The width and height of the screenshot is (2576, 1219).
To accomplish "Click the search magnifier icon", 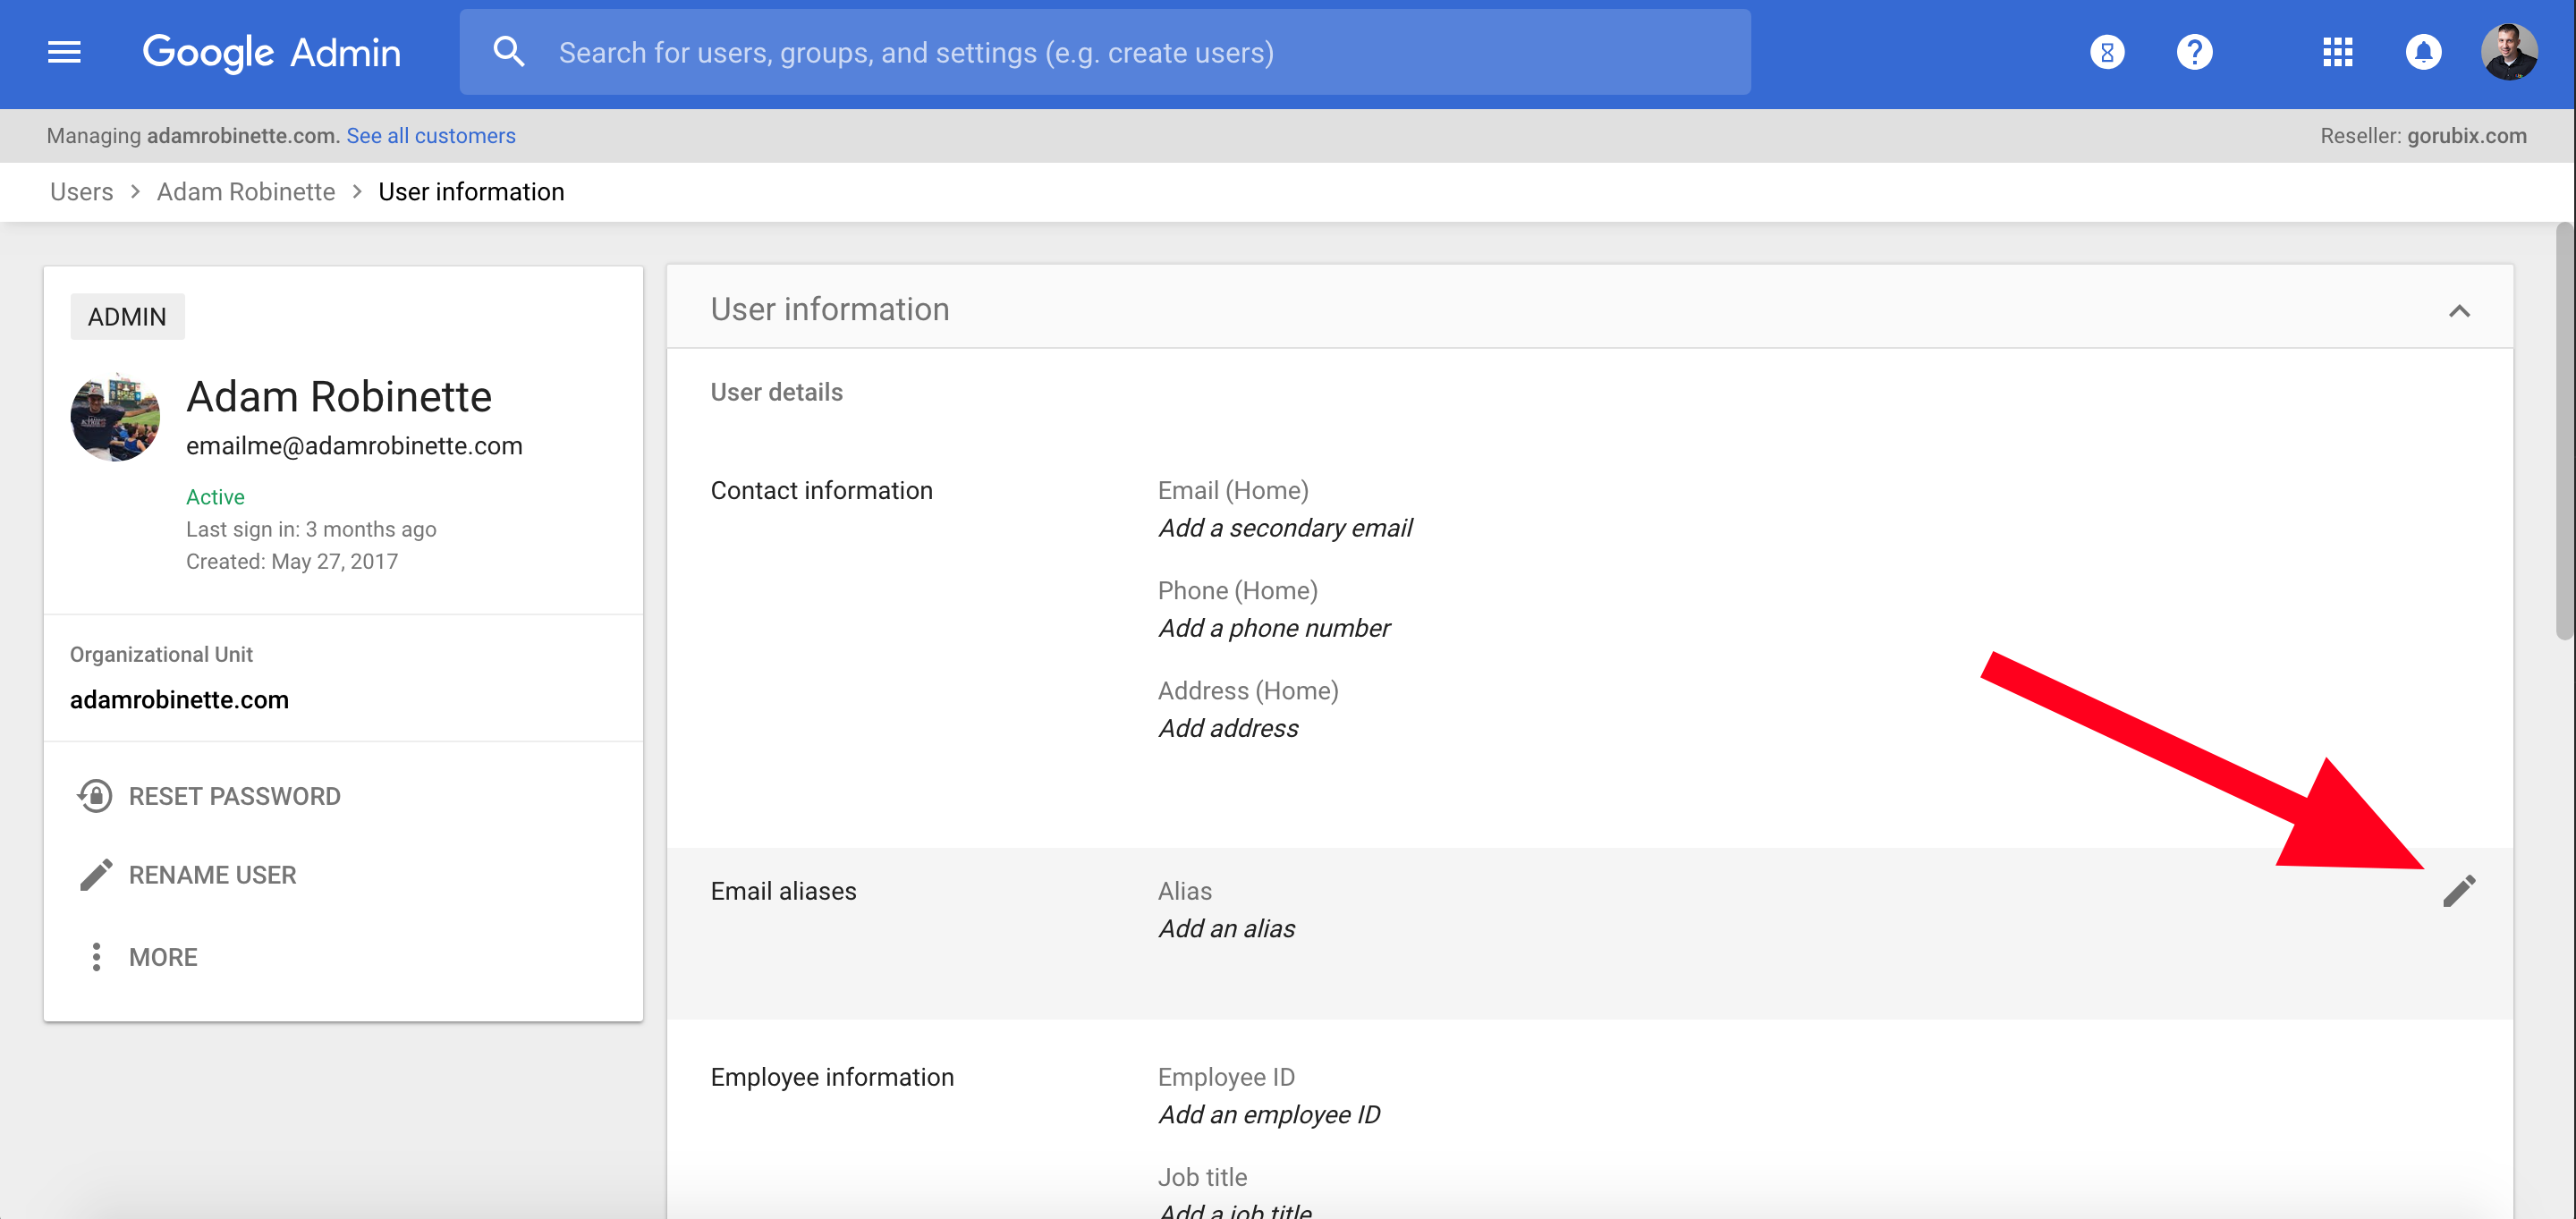I will tap(509, 52).
